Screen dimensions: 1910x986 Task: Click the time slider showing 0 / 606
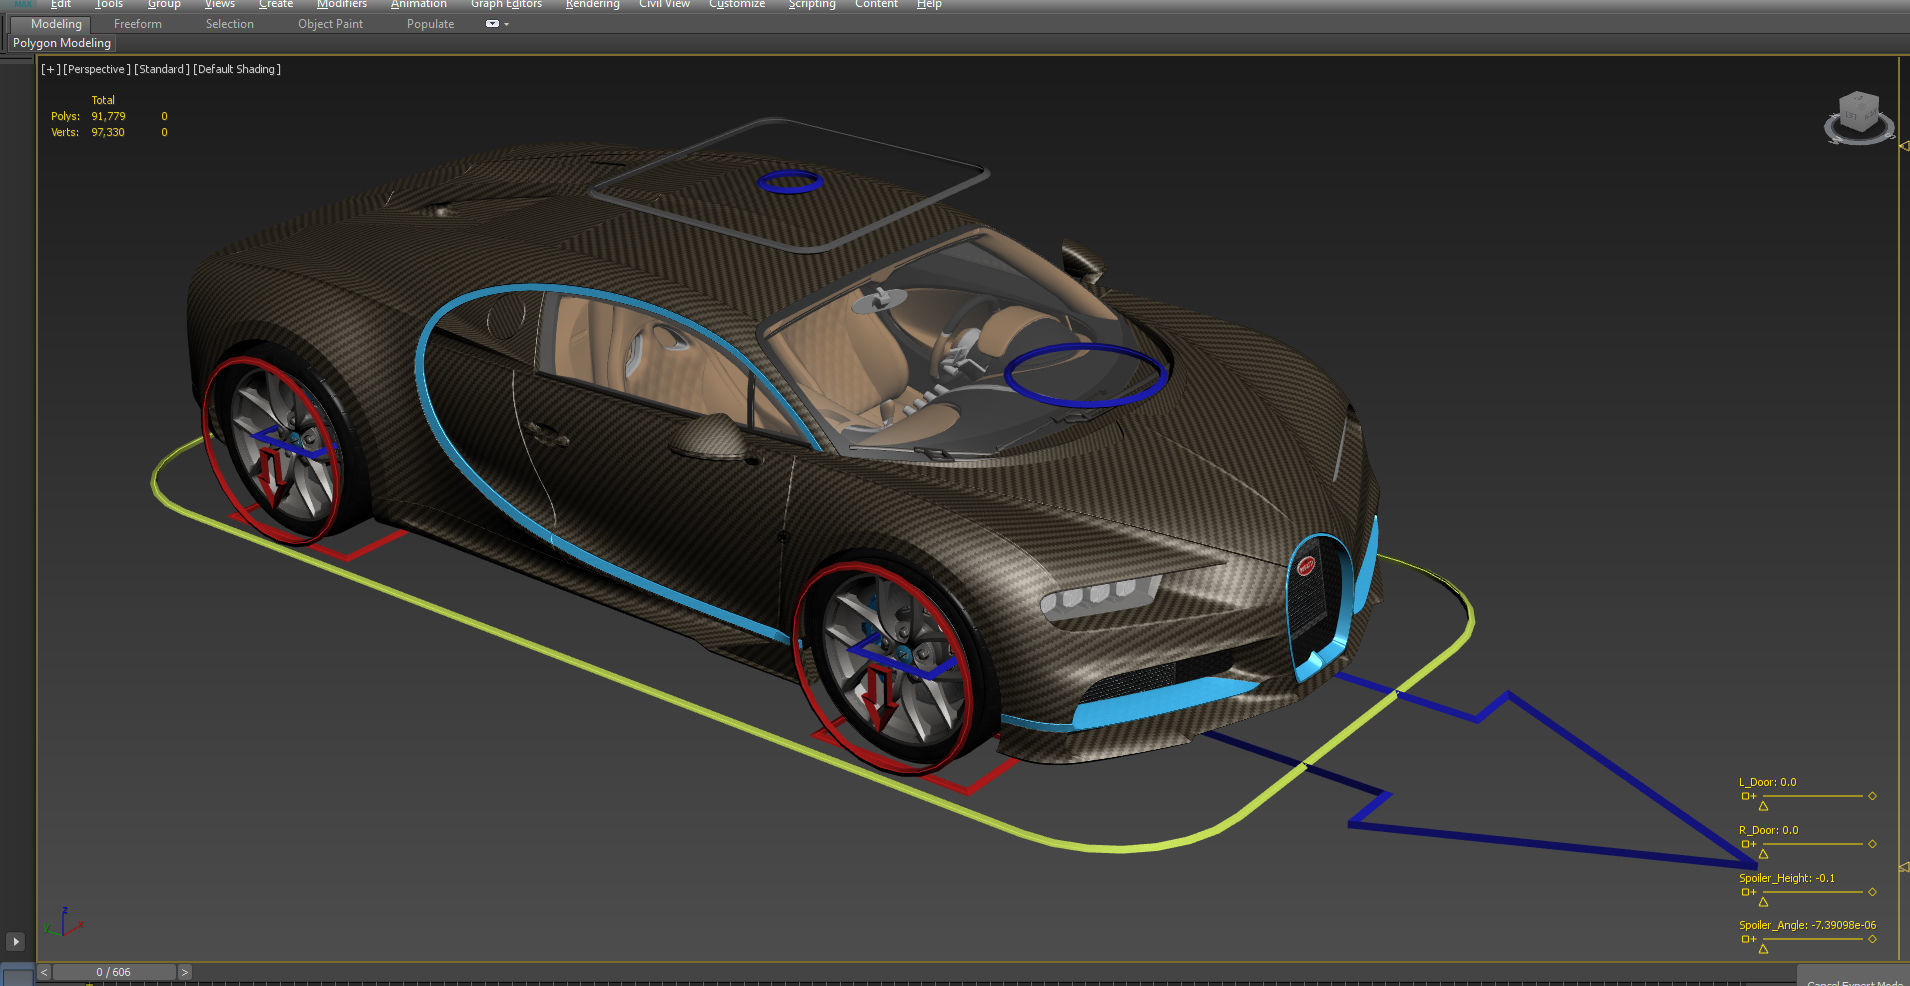(x=114, y=972)
